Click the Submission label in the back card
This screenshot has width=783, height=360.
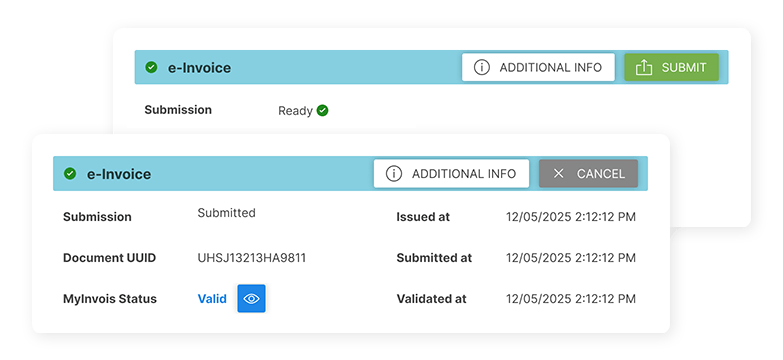(178, 110)
